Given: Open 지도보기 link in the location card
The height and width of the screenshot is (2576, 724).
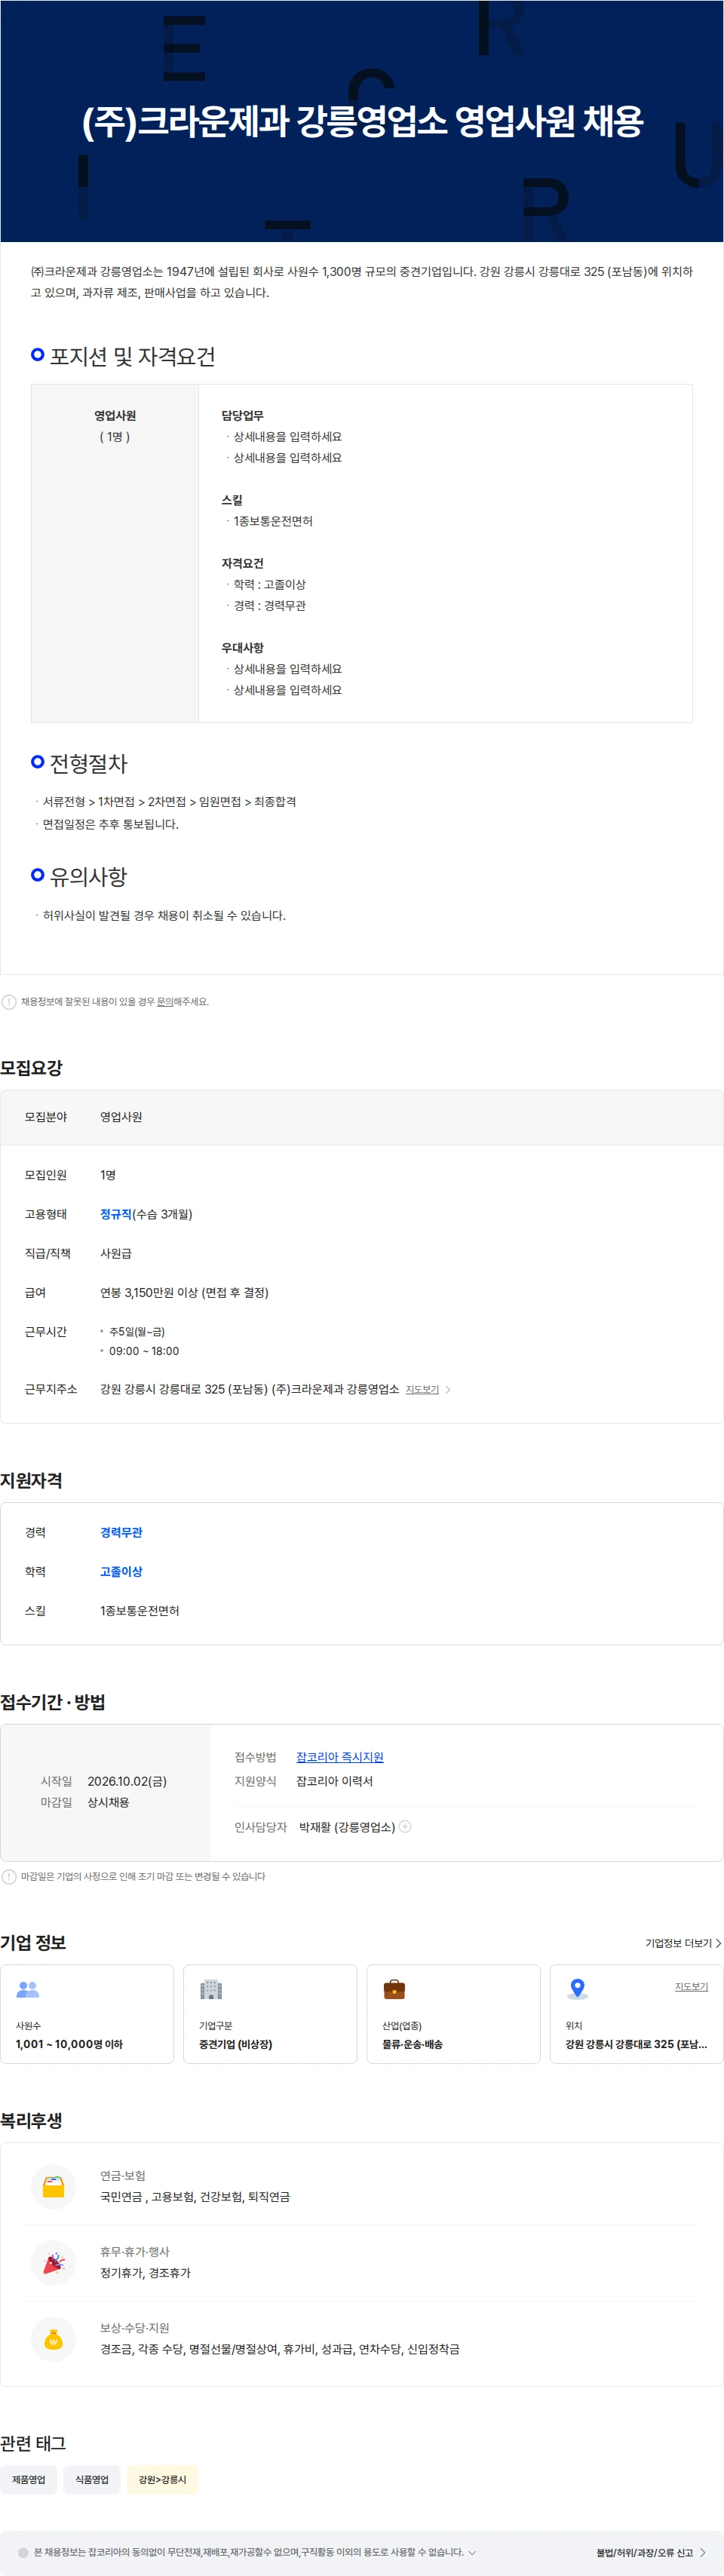Looking at the screenshot, I should coord(691,1986).
